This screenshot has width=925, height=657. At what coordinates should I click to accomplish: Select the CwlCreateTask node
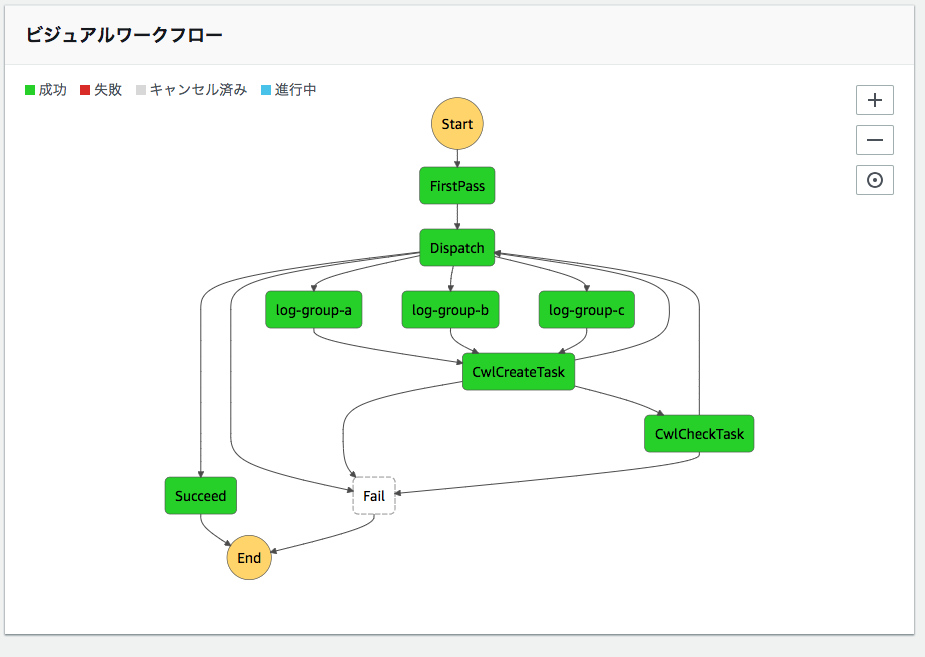pos(518,371)
